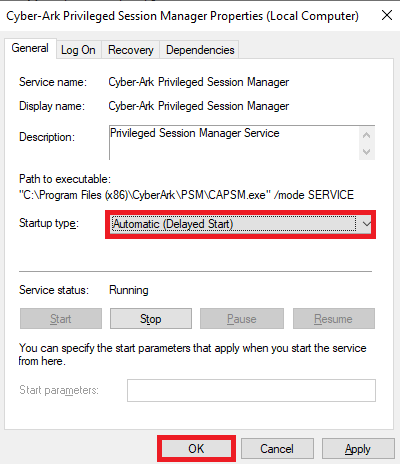Image resolution: width=400 pixels, height=464 pixels.
Task: Click the disabled Start button
Action: (61, 319)
